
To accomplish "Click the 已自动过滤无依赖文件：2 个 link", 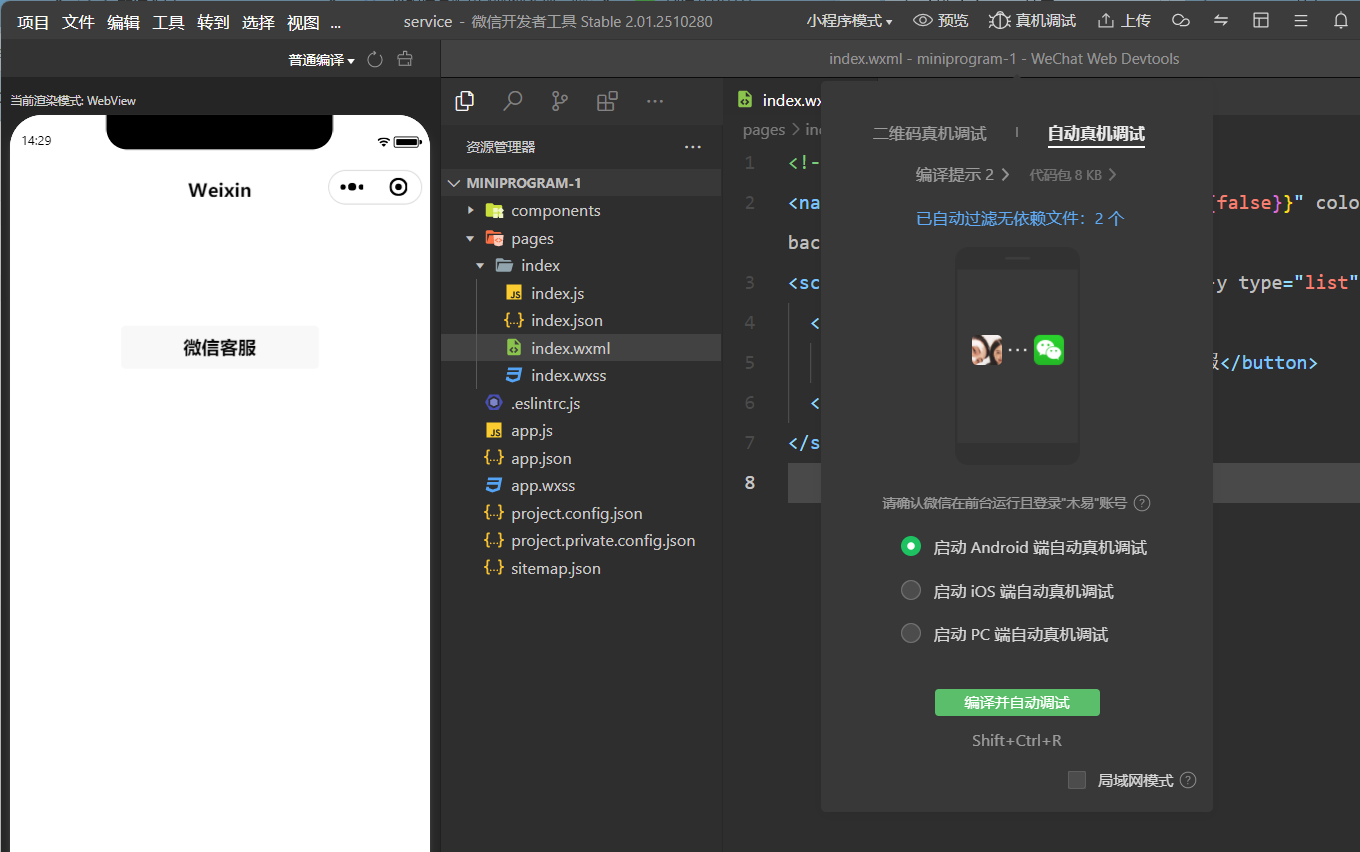I will (x=1020, y=218).
